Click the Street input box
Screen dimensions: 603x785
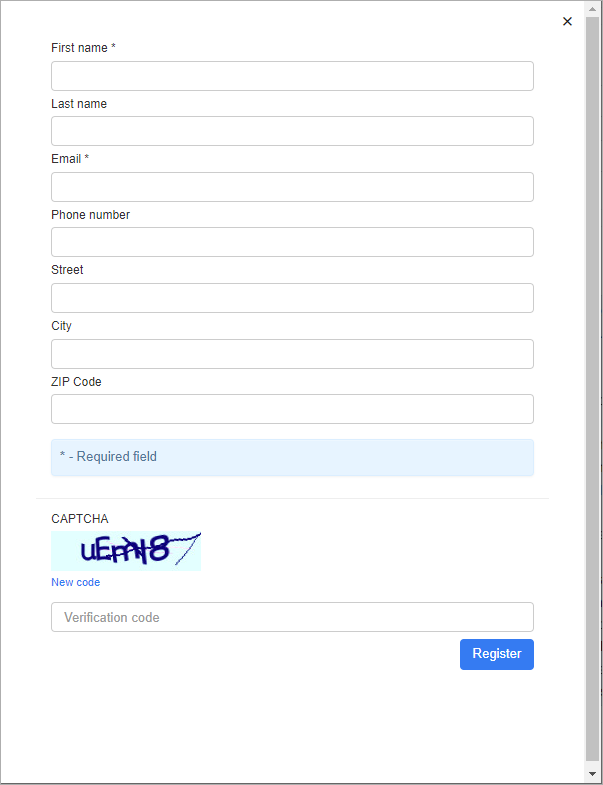[292, 298]
